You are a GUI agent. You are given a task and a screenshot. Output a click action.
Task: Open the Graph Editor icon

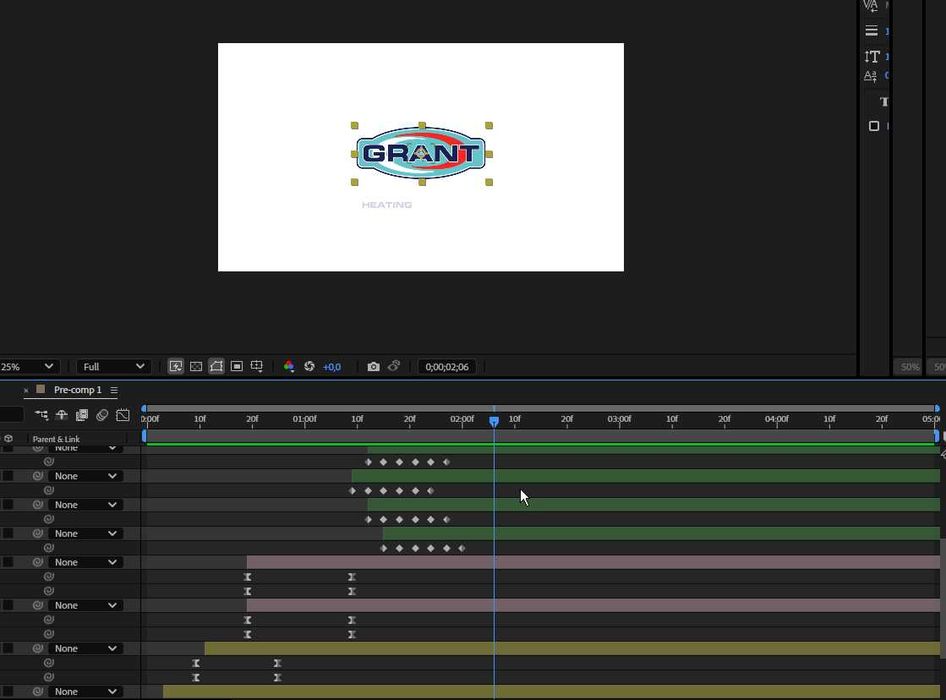coord(122,415)
